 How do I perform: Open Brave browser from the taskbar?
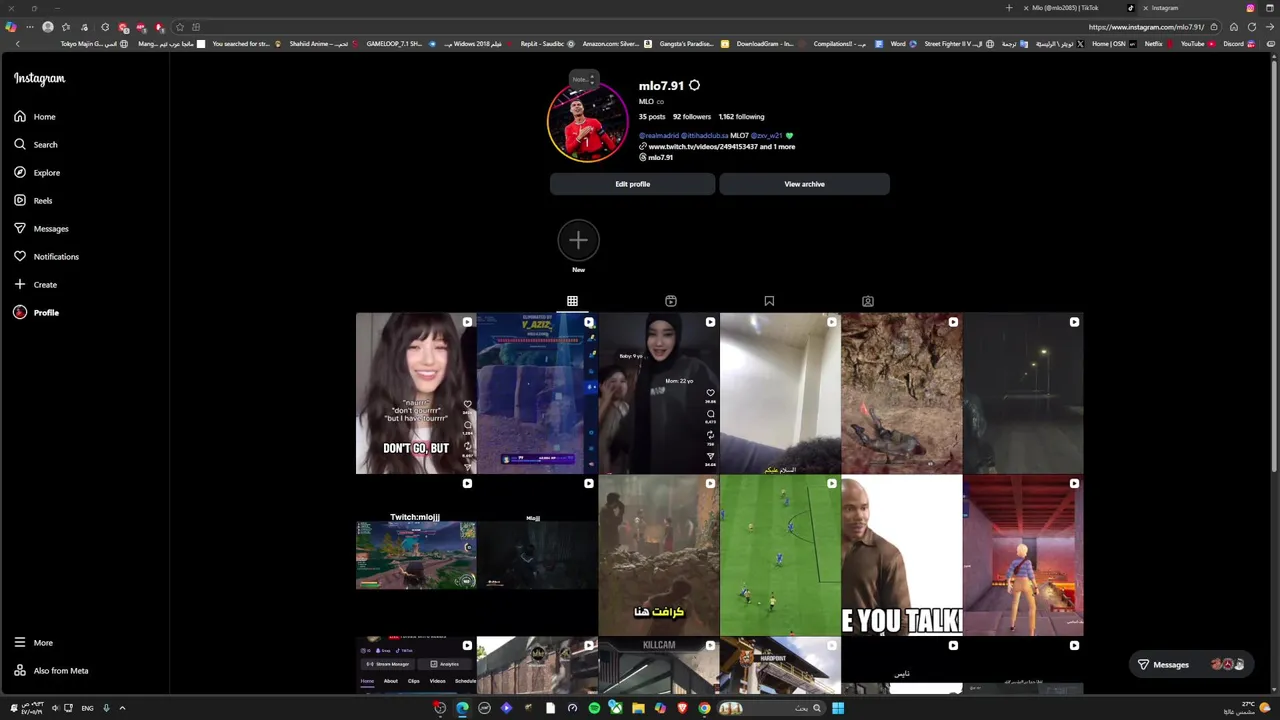[682, 708]
